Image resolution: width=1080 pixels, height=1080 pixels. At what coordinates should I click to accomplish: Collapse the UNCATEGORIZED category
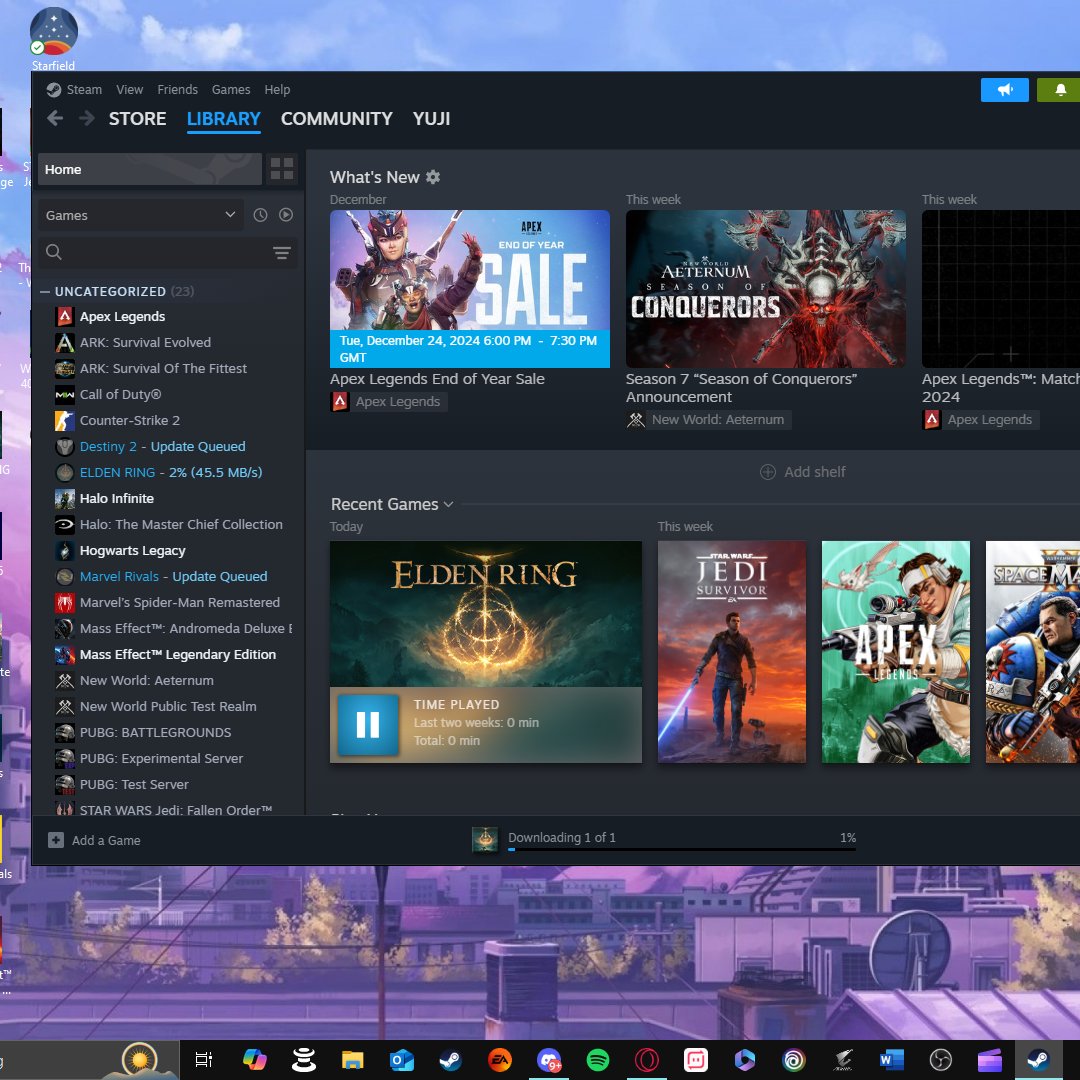45,291
